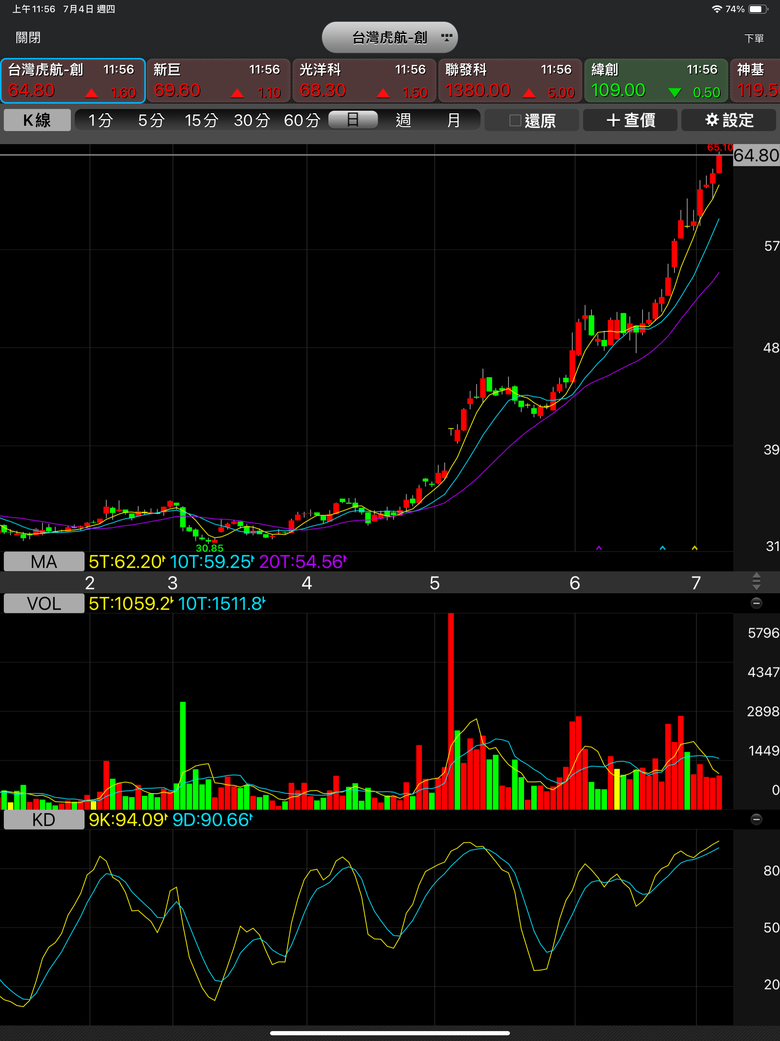The image size is (780, 1041).
Task: Switch to 週 weekly interval
Action: (403, 120)
